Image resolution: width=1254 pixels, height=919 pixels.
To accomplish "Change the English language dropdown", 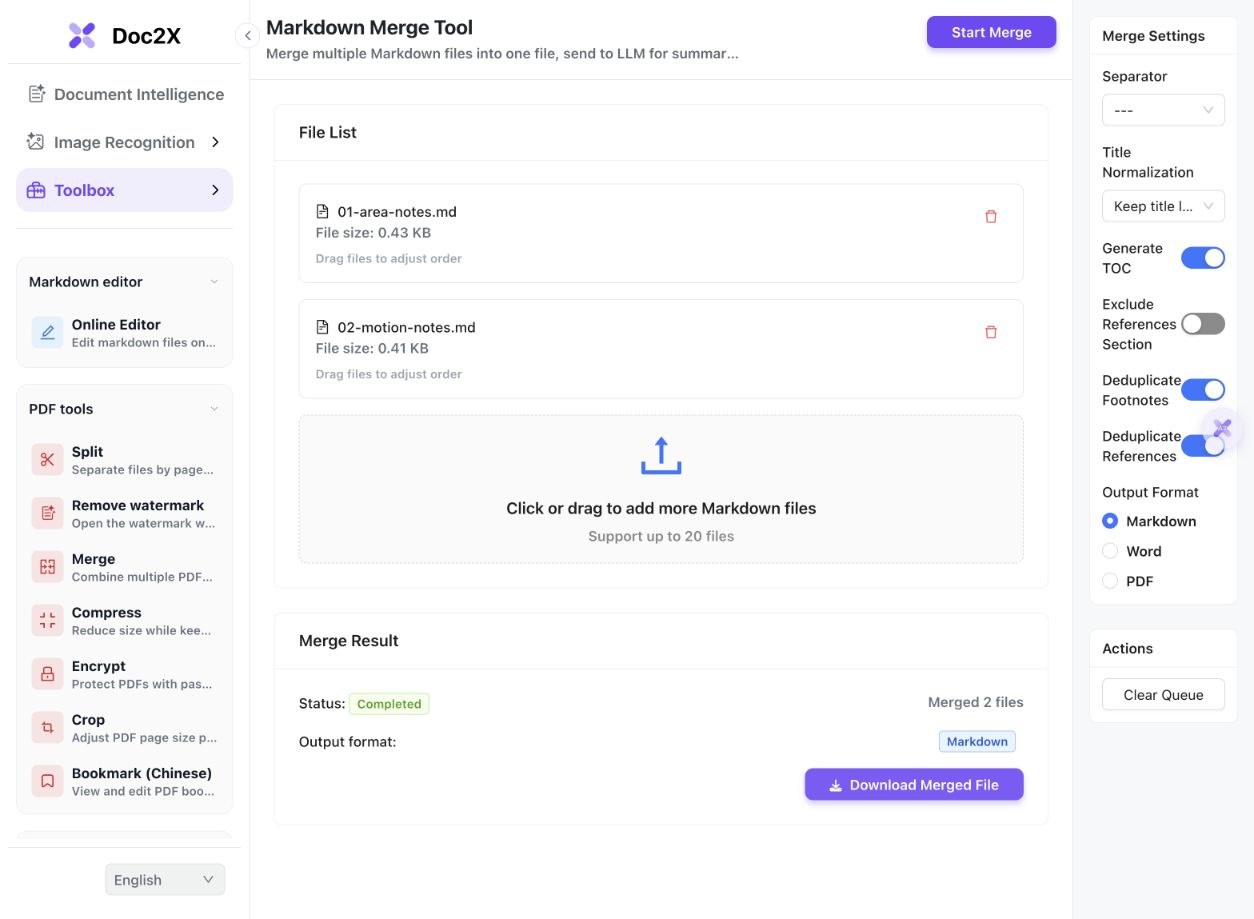I will pyautogui.click(x=165, y=880).
